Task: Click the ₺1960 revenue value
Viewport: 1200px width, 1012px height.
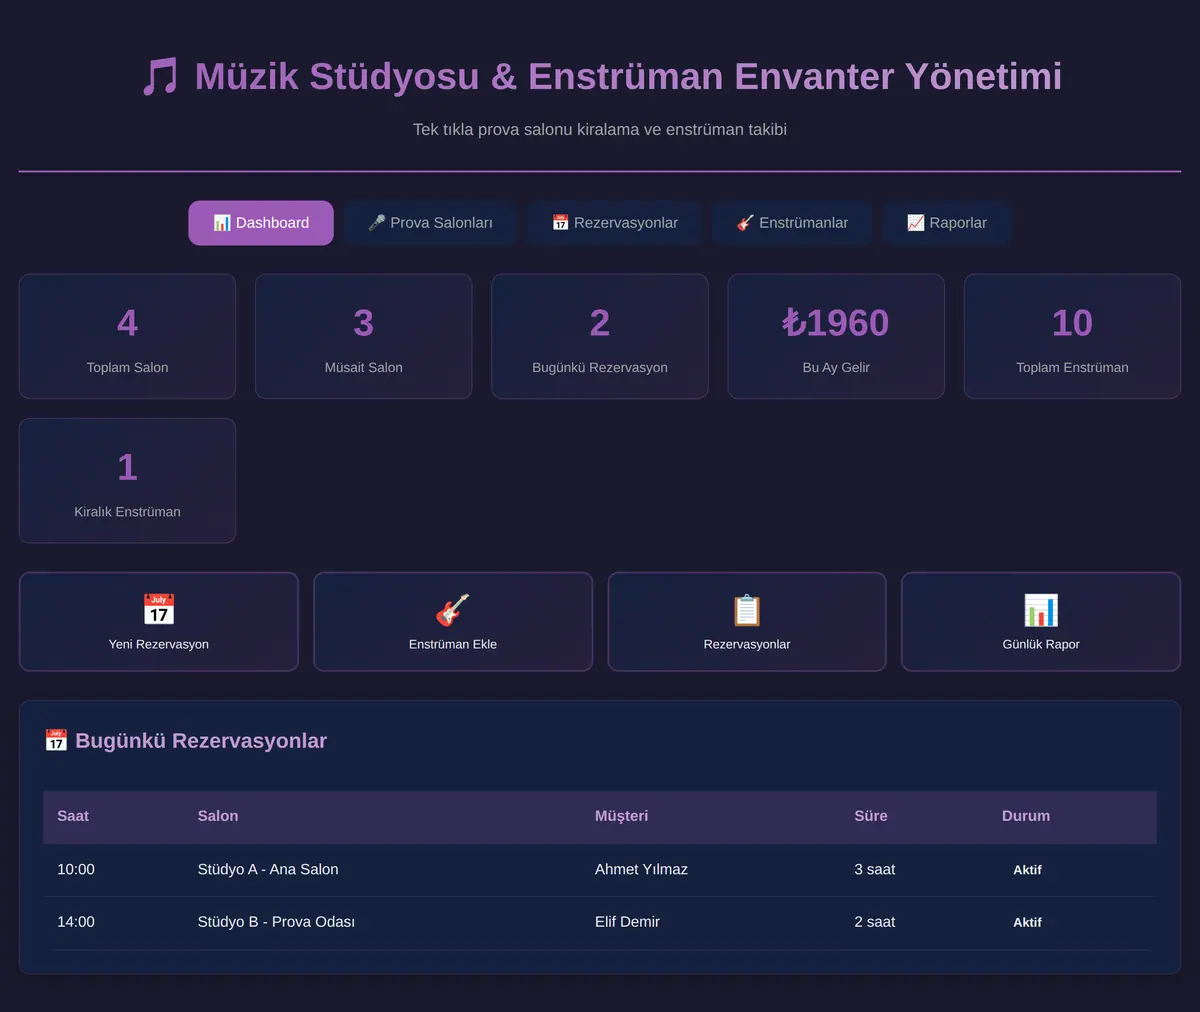Action: coord(836,322)
